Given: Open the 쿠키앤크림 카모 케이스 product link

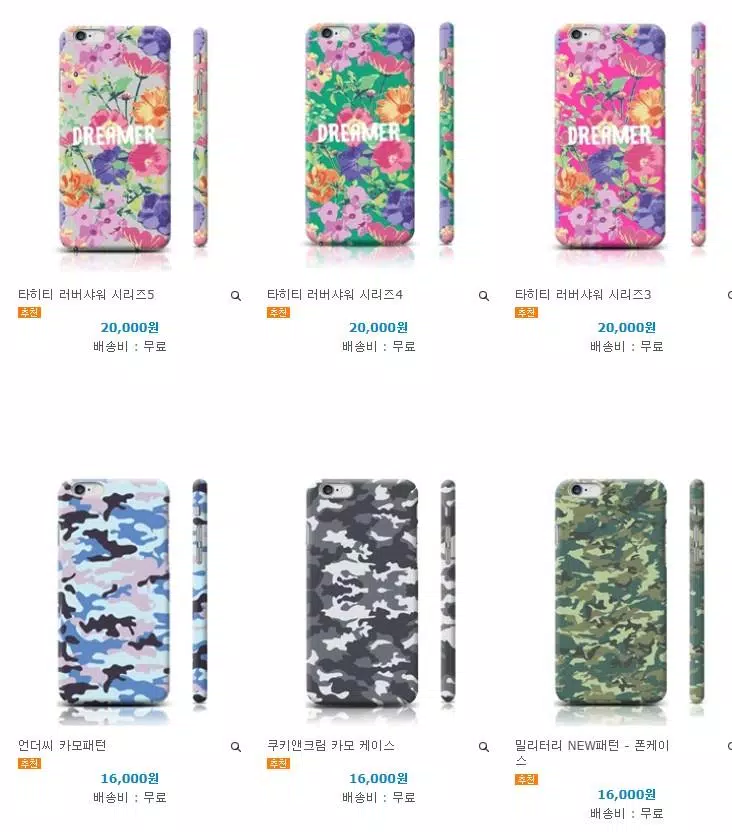Looking at the screenshot, I should click(x=330, y=746).
